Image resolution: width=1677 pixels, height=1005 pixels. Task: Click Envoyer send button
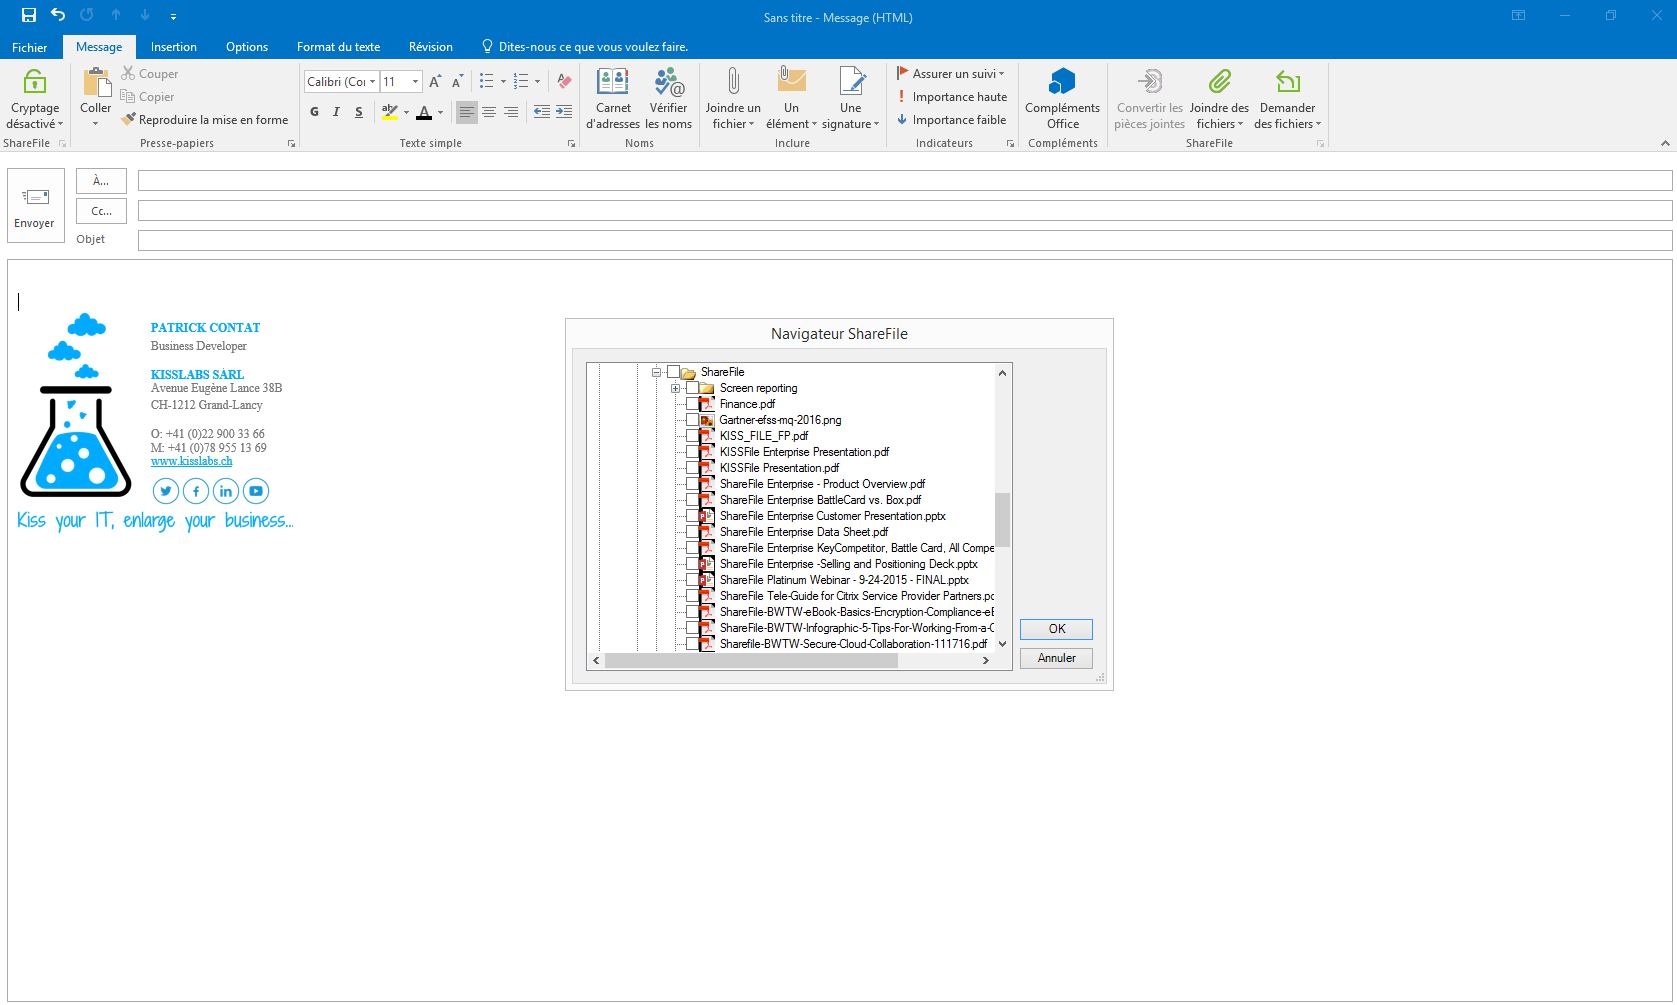click(x=35, y=205)
